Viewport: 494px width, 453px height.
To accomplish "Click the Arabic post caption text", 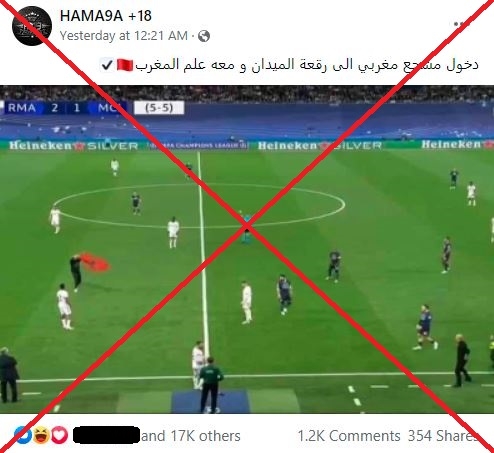I will click(307, 65).
